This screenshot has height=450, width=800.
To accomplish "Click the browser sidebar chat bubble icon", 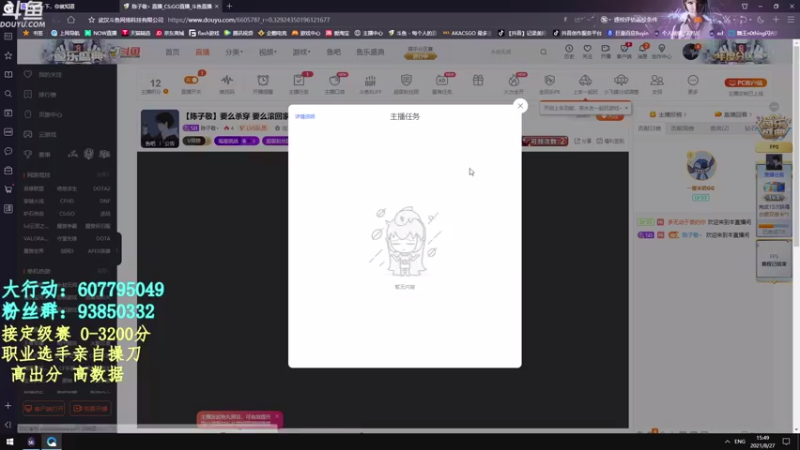I will (x=8, y=151).
